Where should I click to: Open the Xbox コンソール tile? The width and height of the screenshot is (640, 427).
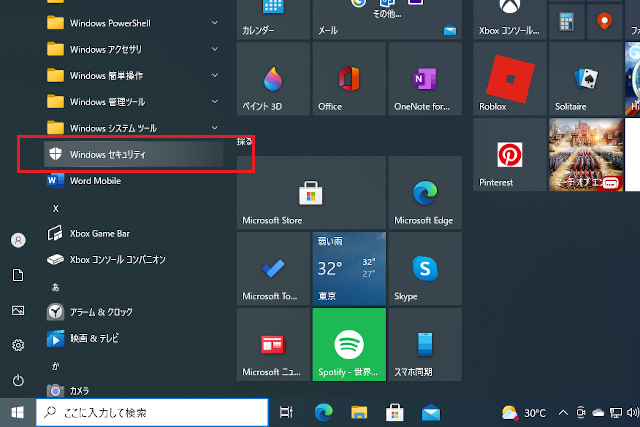(x=510, y=20)
